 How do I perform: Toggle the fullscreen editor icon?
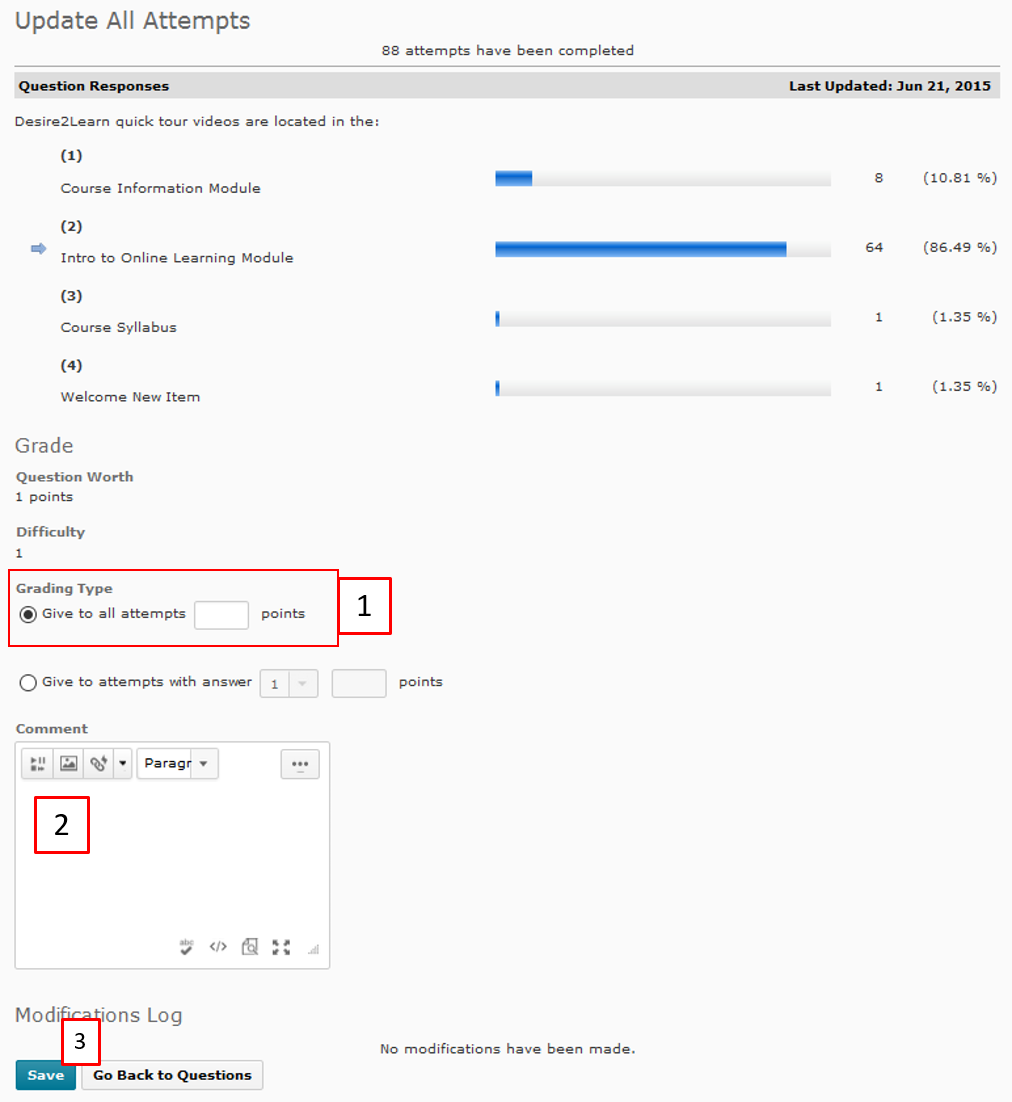281,947
